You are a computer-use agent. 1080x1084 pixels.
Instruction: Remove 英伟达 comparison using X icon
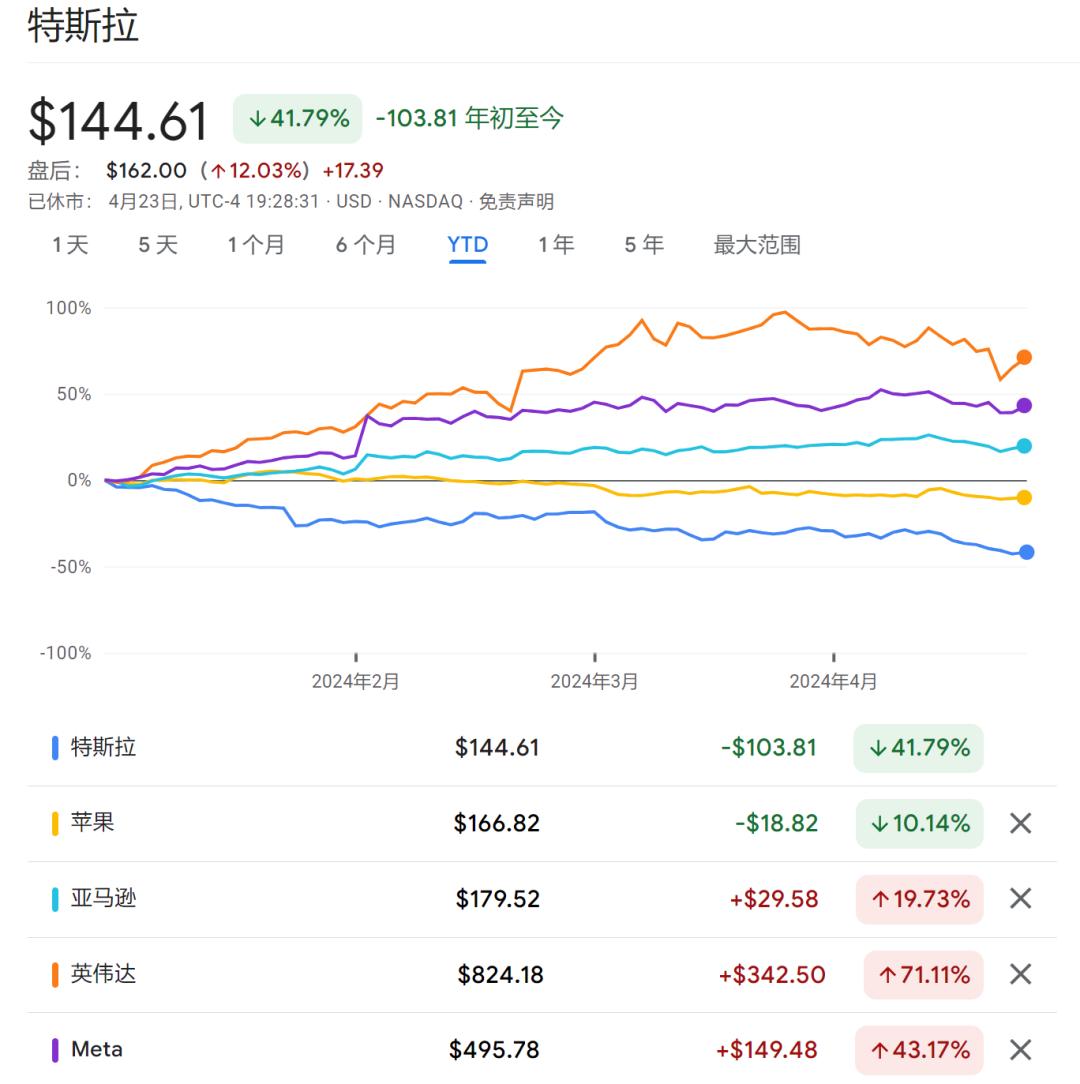coord(1021,974)
